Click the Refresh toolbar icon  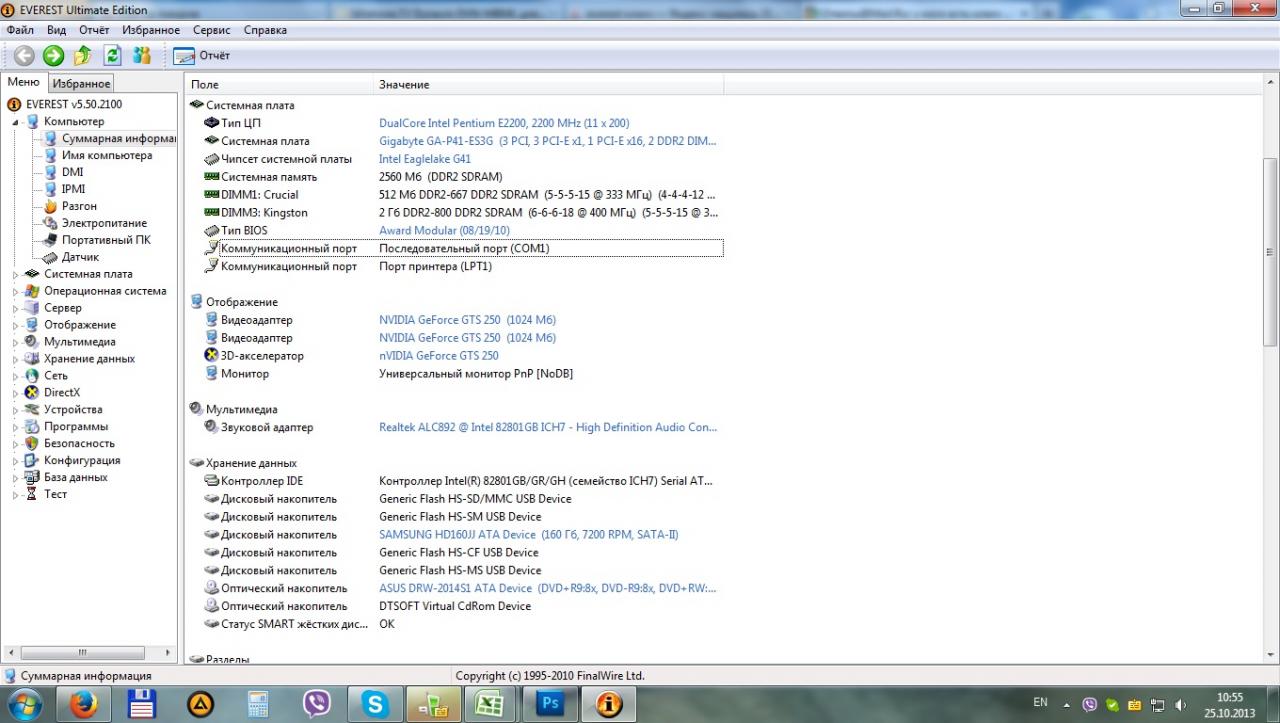(x=113, y=56)
